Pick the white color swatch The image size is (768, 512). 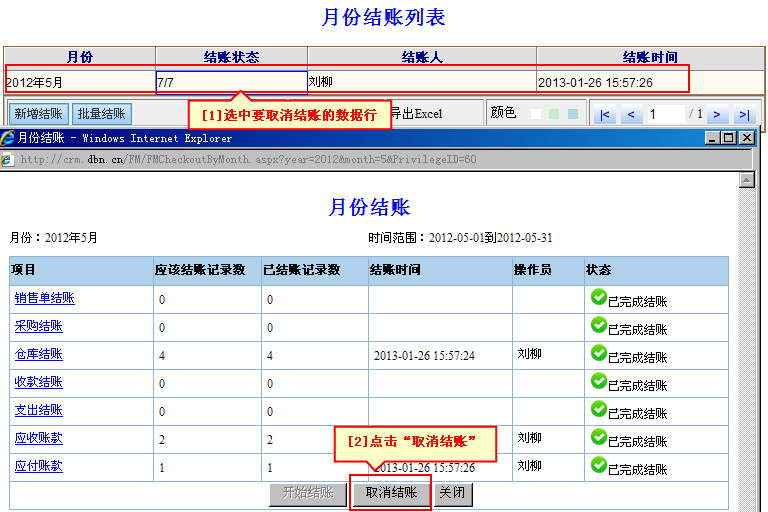click(x=535, y=114)
